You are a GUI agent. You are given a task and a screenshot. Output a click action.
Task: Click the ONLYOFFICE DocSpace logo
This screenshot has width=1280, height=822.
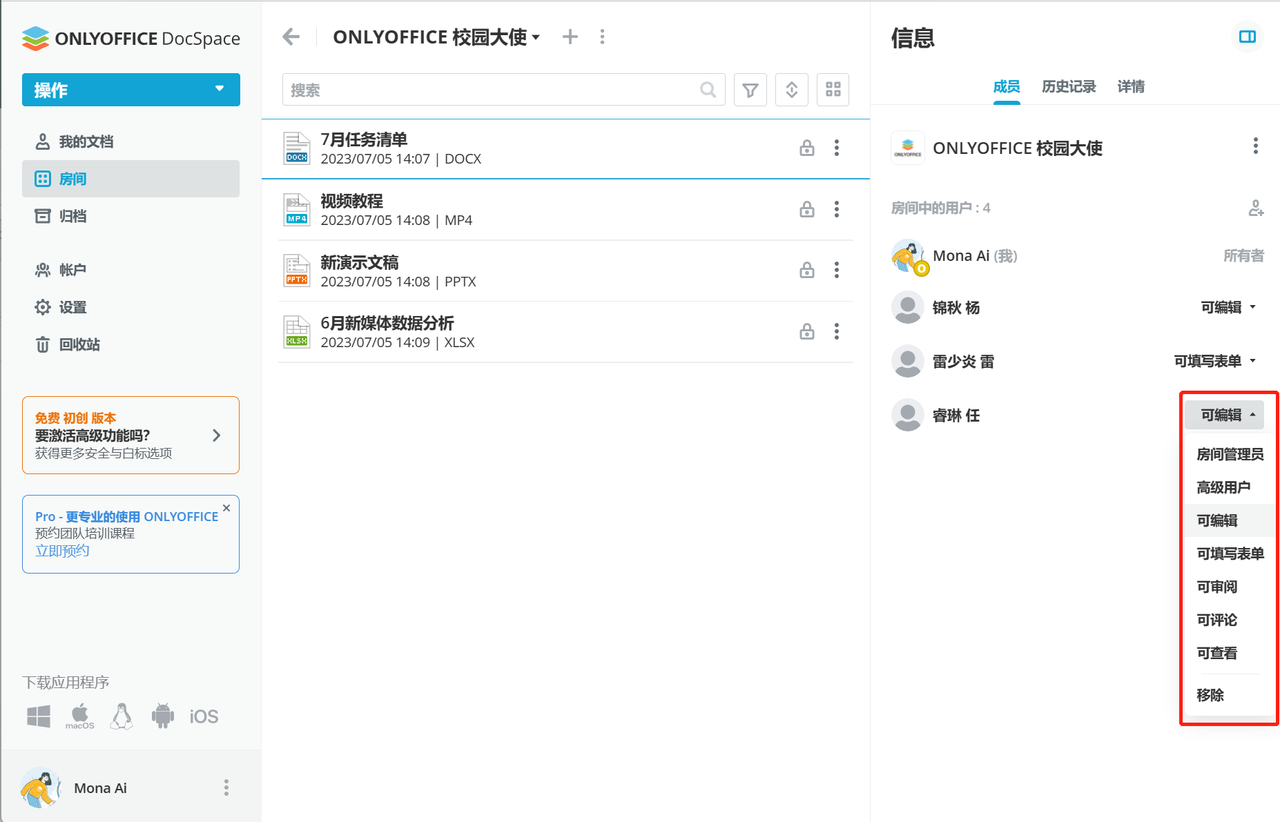tap(131, 38)
